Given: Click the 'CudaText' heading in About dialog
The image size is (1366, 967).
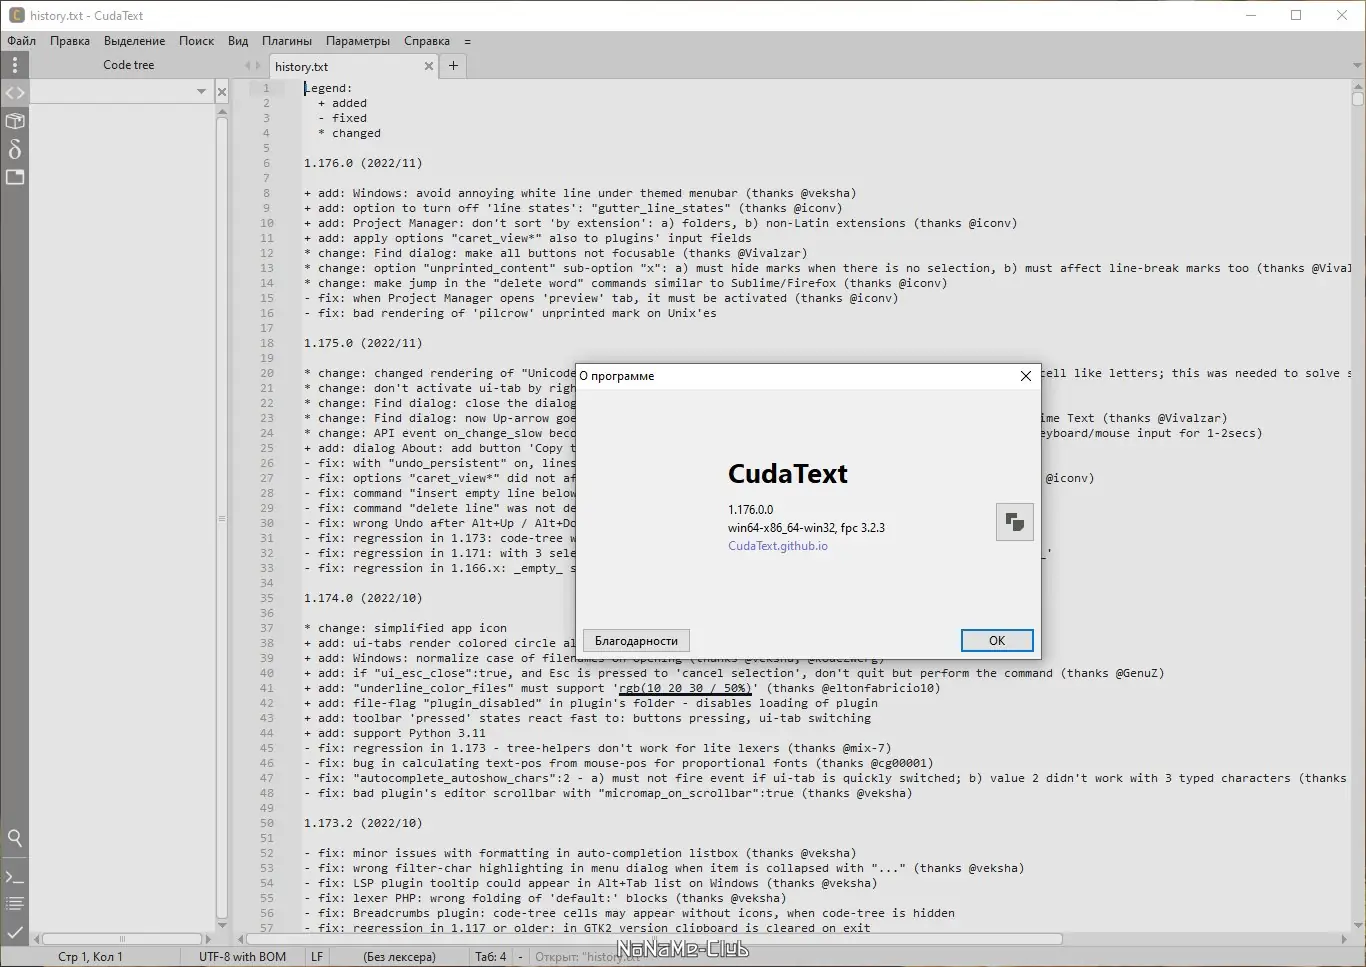Looking at the screenshot, I should click(788, 474).
